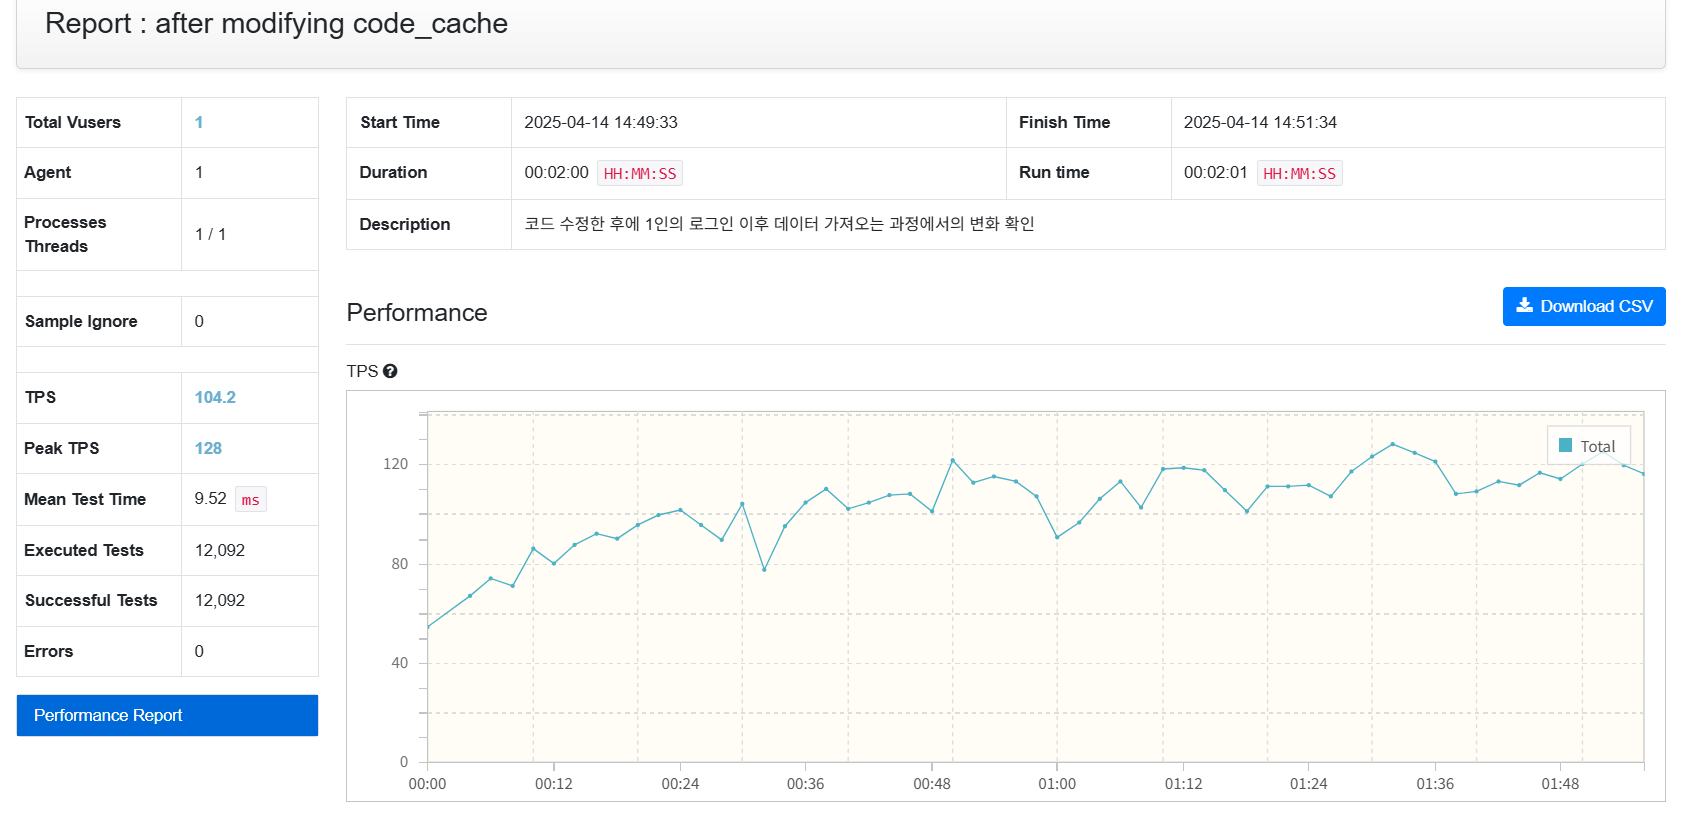The width and height of the screenshot is (1682, 820).
Task: Click the Mean Test Time value 9.52
Action: 210,498
